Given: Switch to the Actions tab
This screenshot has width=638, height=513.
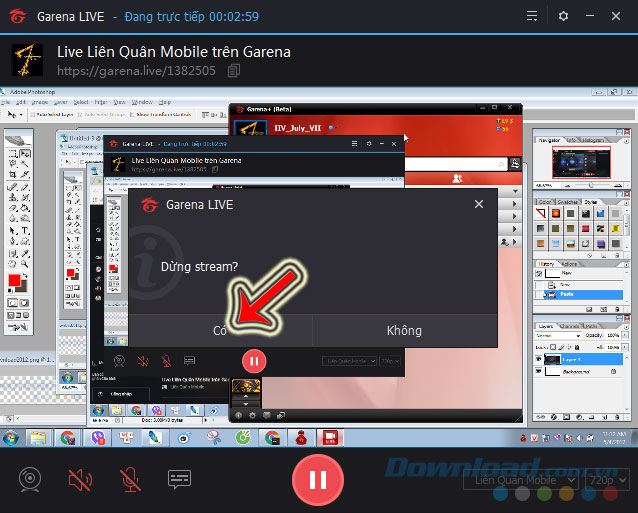Looking at the screenshot, I should (x=569, y=264).
